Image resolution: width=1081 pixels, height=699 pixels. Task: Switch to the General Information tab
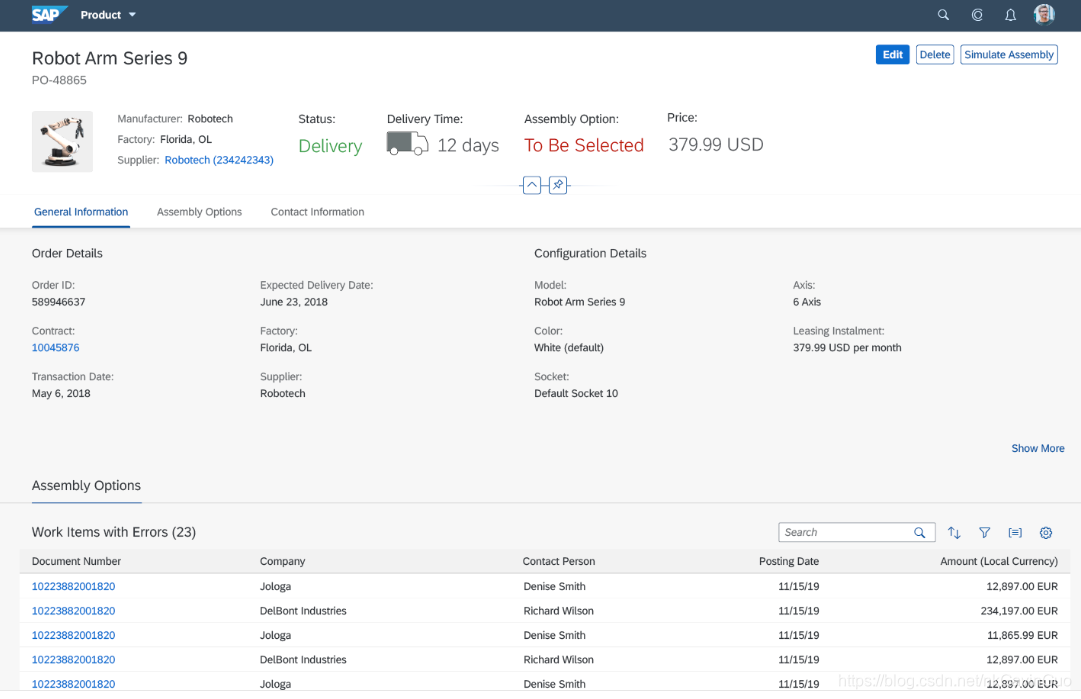[x=81, y=212]
